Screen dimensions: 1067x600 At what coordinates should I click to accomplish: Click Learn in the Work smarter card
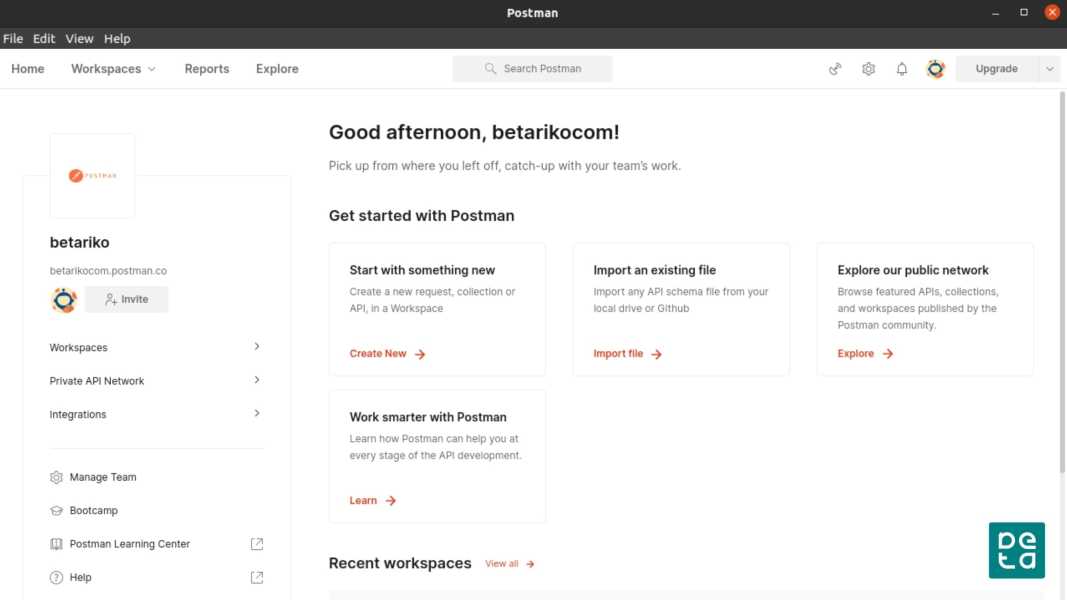(364, 500)
